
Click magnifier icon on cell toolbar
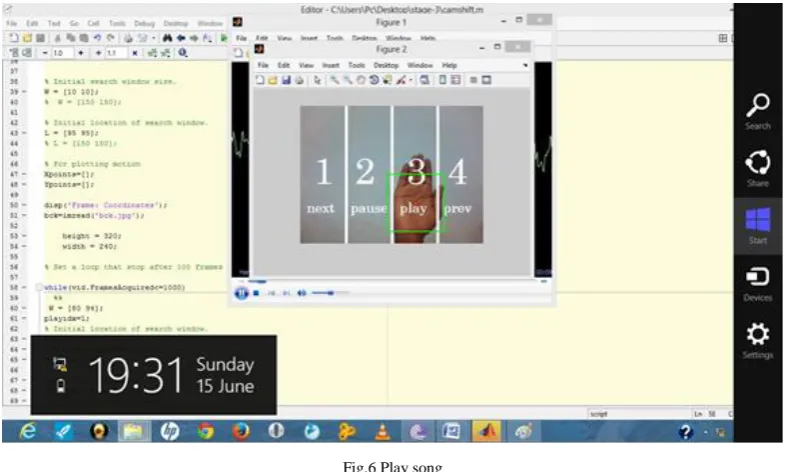tap(183, 52)
